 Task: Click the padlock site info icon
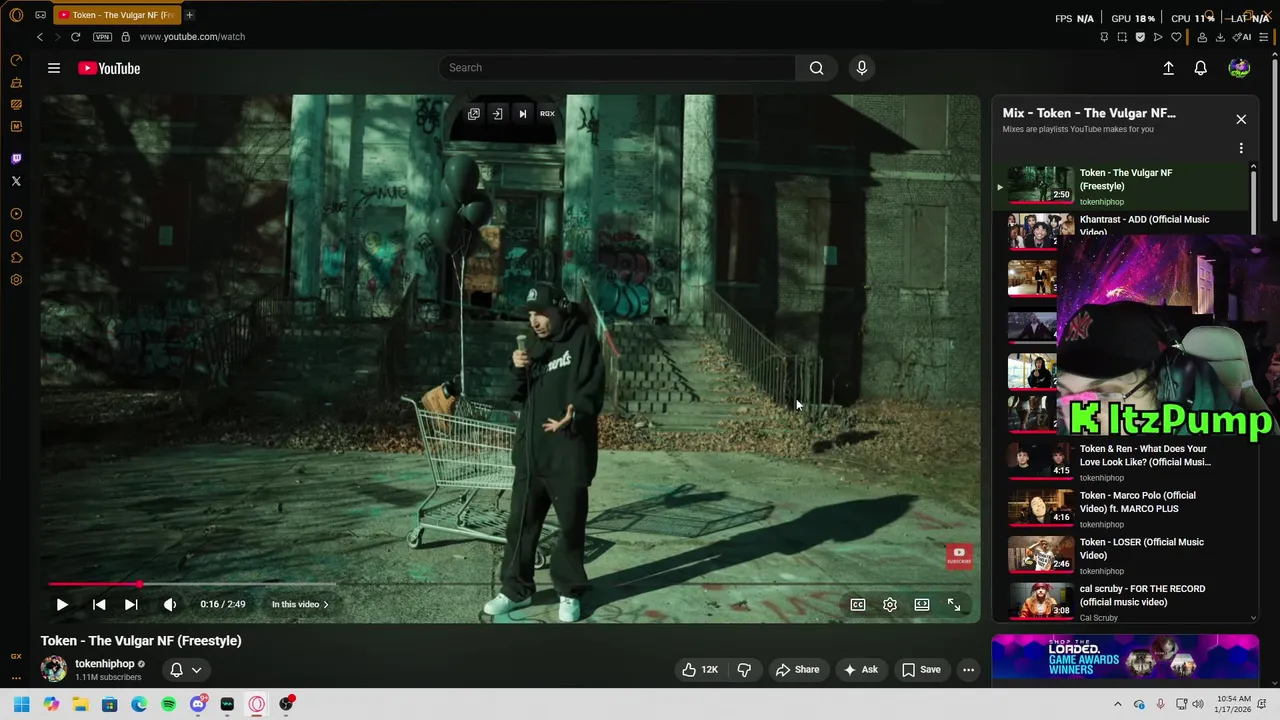tap(125, 37)
